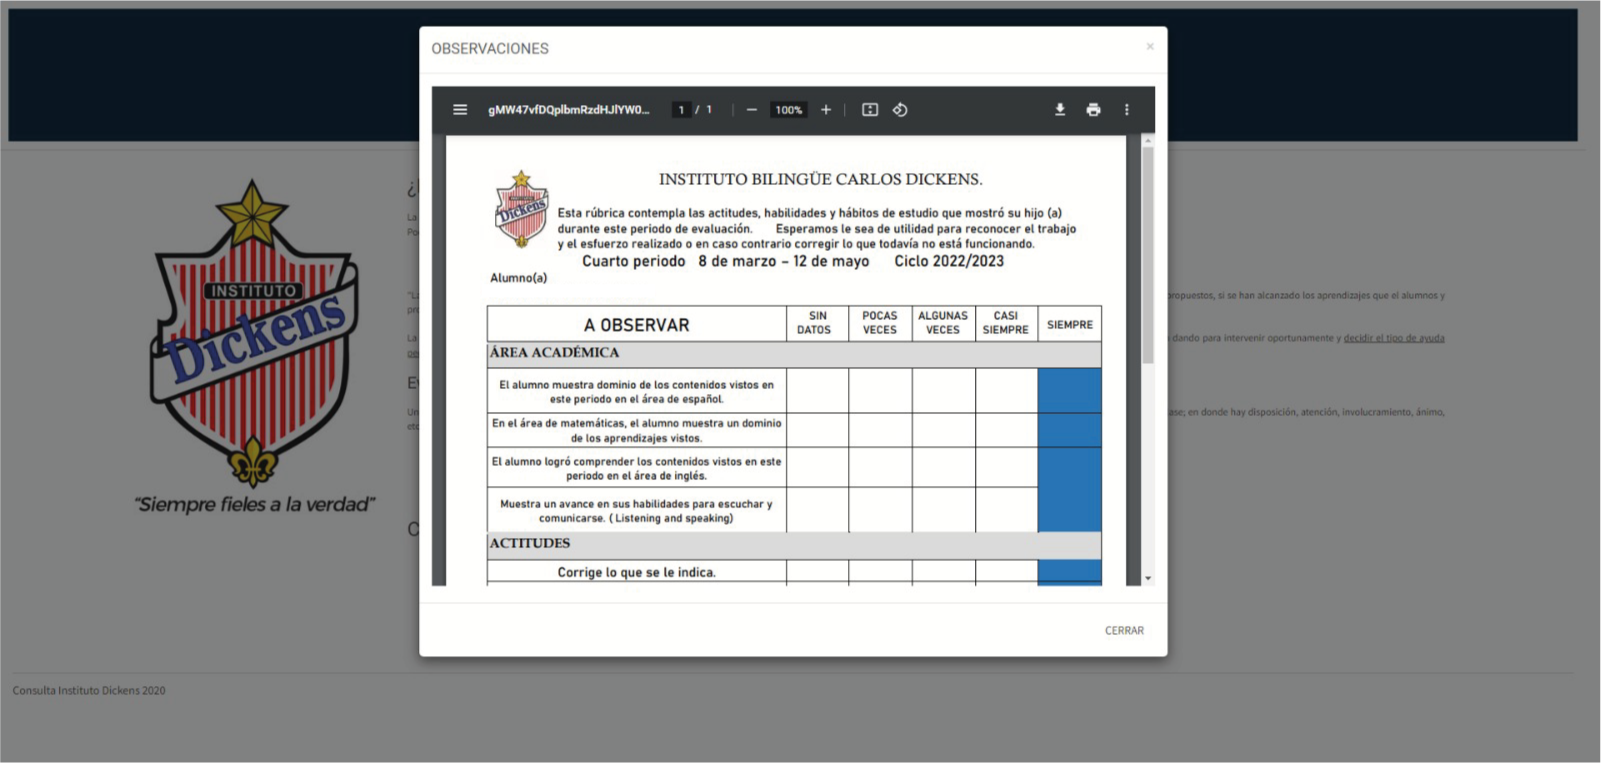
Task: Print the PDF document
Action: pyautogui.click(x=1093, y=110)
